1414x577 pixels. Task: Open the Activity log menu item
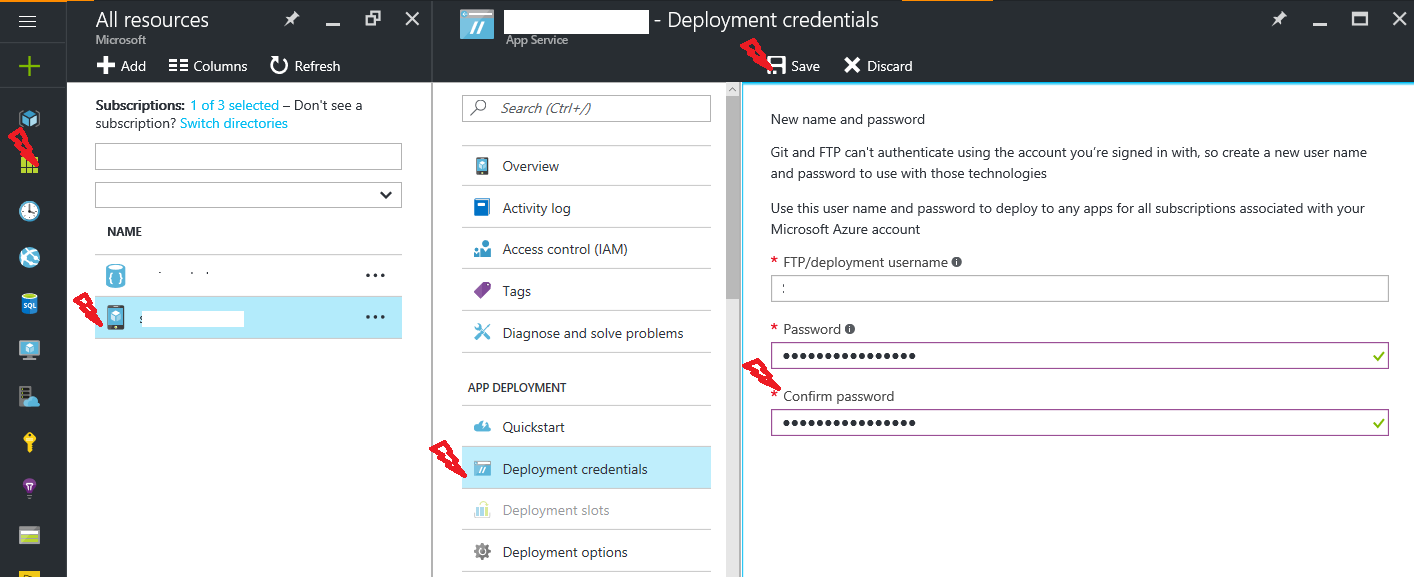click(586, 208)
